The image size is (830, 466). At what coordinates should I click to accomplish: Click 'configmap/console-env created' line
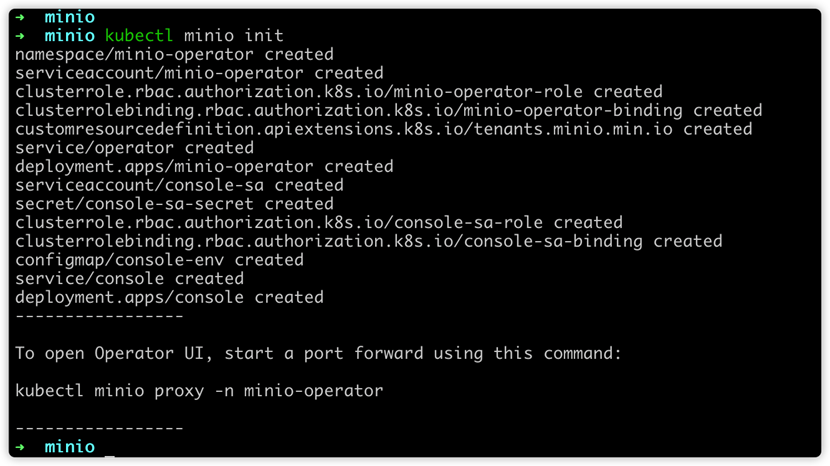click(159, 260)
